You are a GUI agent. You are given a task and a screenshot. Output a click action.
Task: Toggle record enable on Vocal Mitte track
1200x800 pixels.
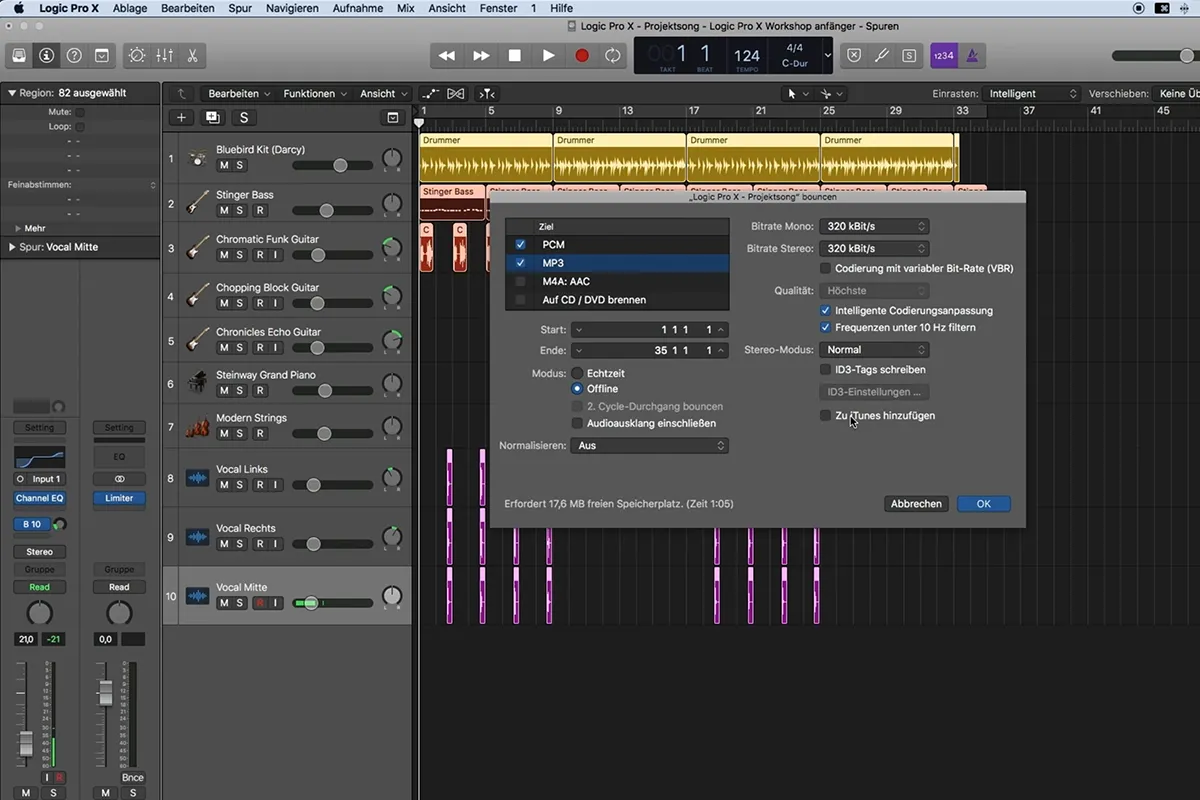pos(260,603)
